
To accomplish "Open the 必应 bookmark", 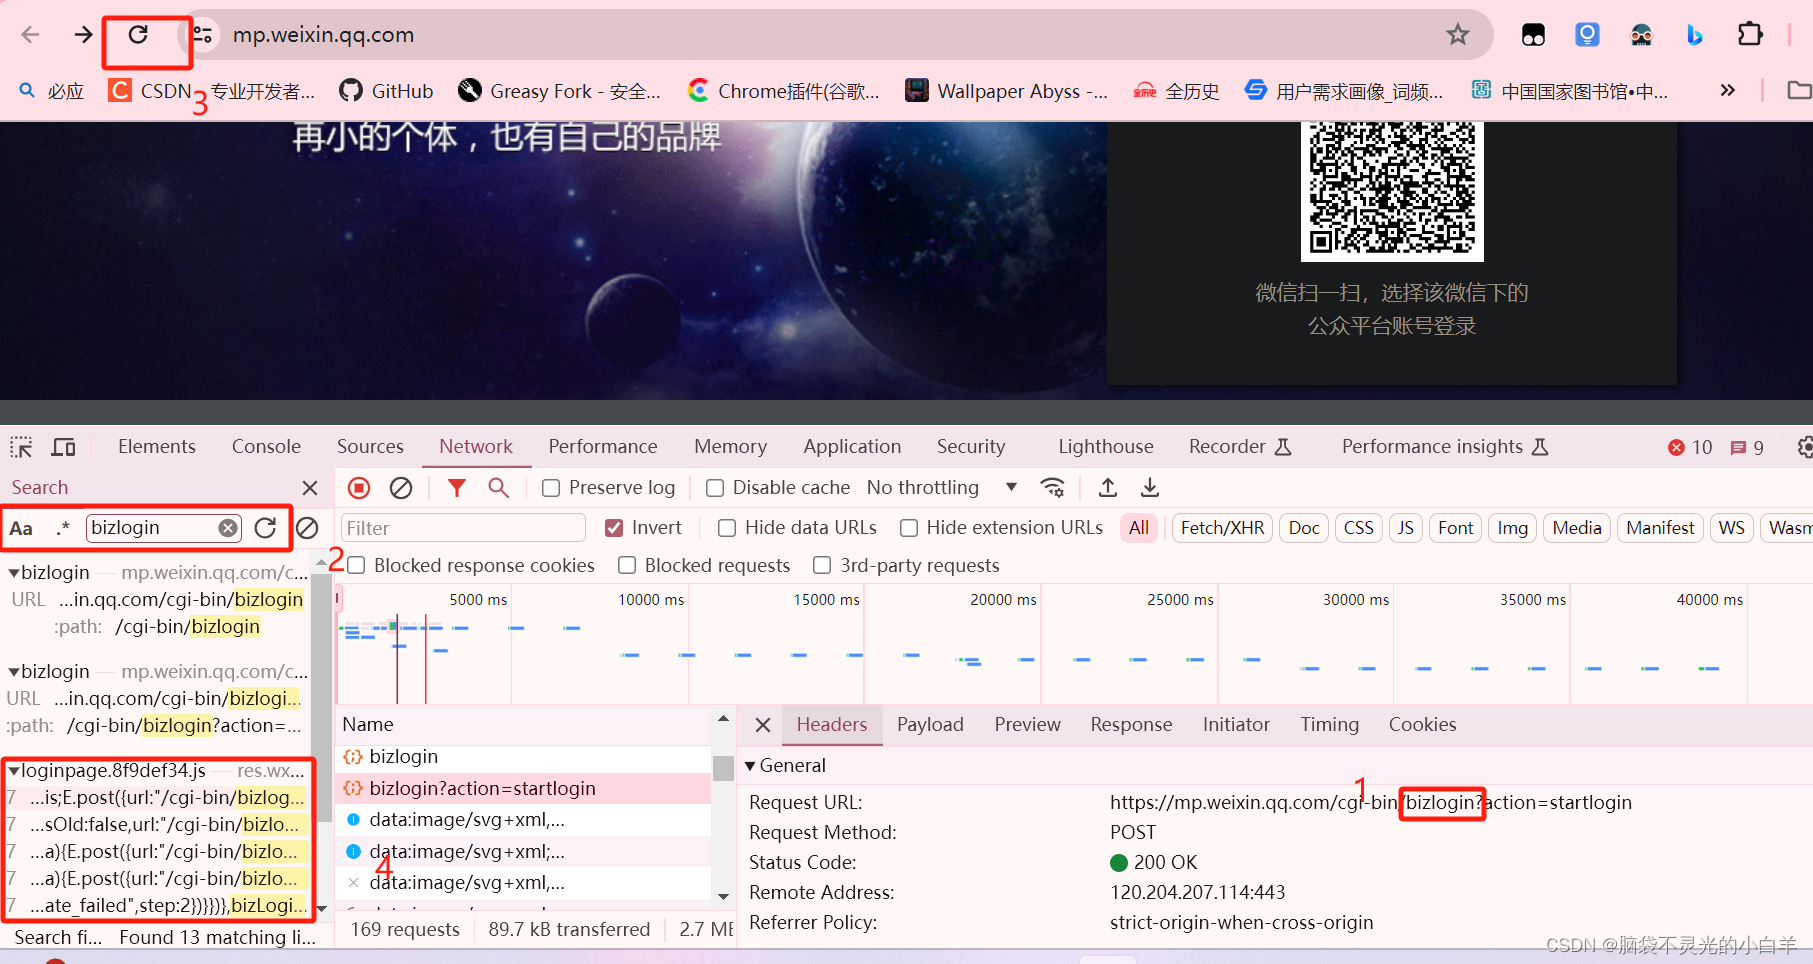I will (x=52, y=91).
